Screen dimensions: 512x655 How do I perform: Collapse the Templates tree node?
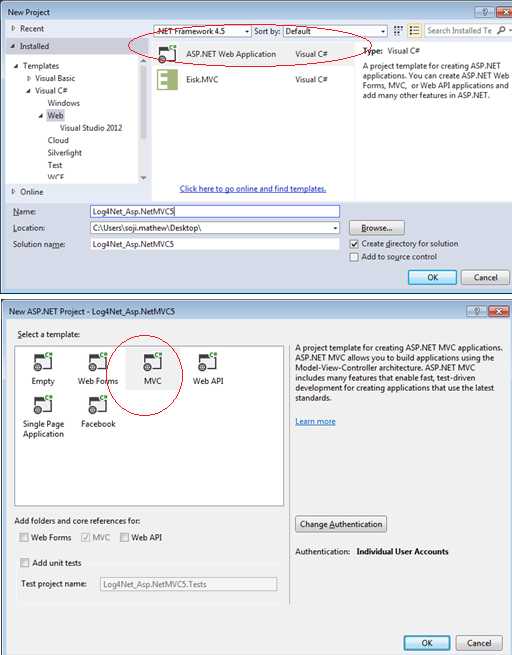16,66
